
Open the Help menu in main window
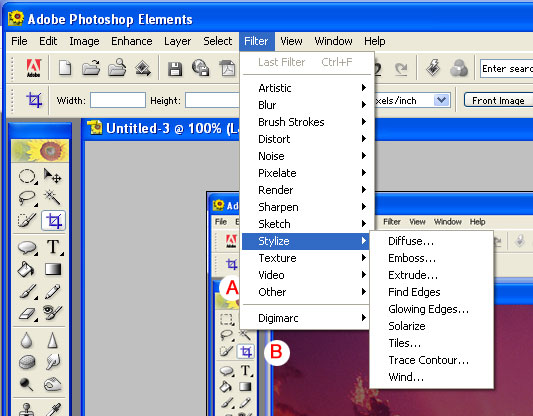(375, 41)
